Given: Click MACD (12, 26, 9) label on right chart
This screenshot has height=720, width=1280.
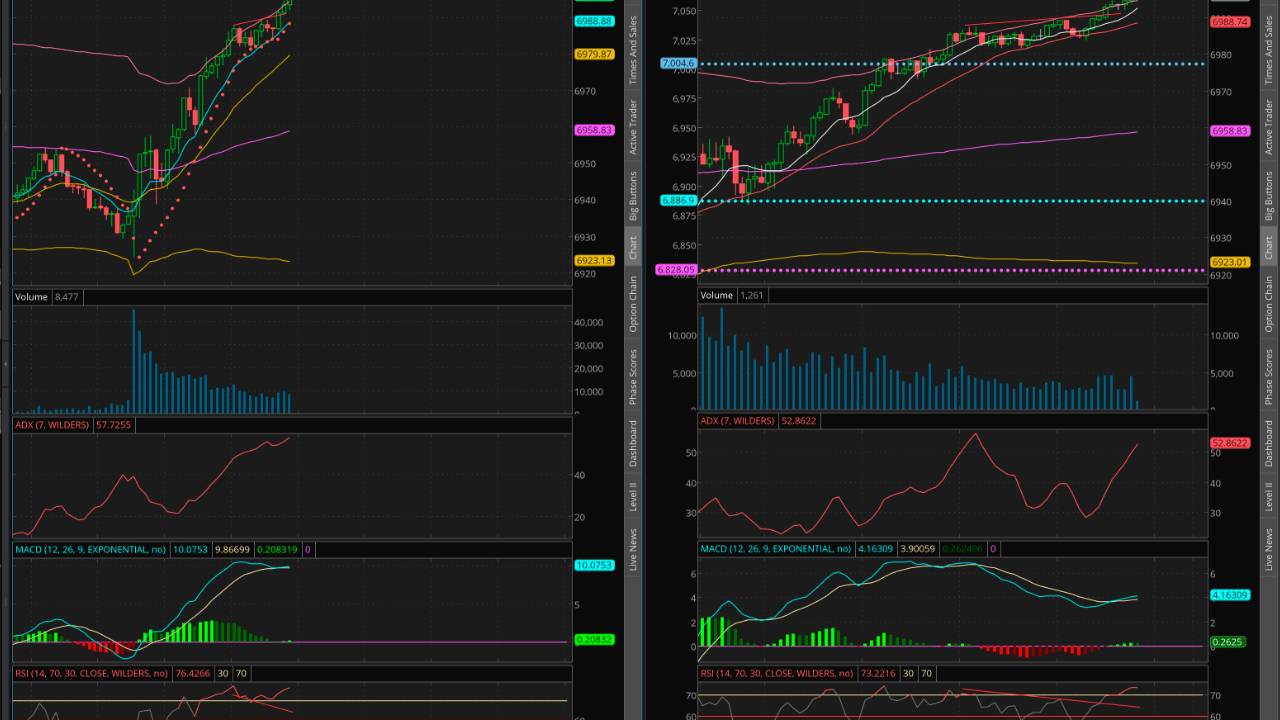Looking at the screenshot, I should [x=775, y=549].
